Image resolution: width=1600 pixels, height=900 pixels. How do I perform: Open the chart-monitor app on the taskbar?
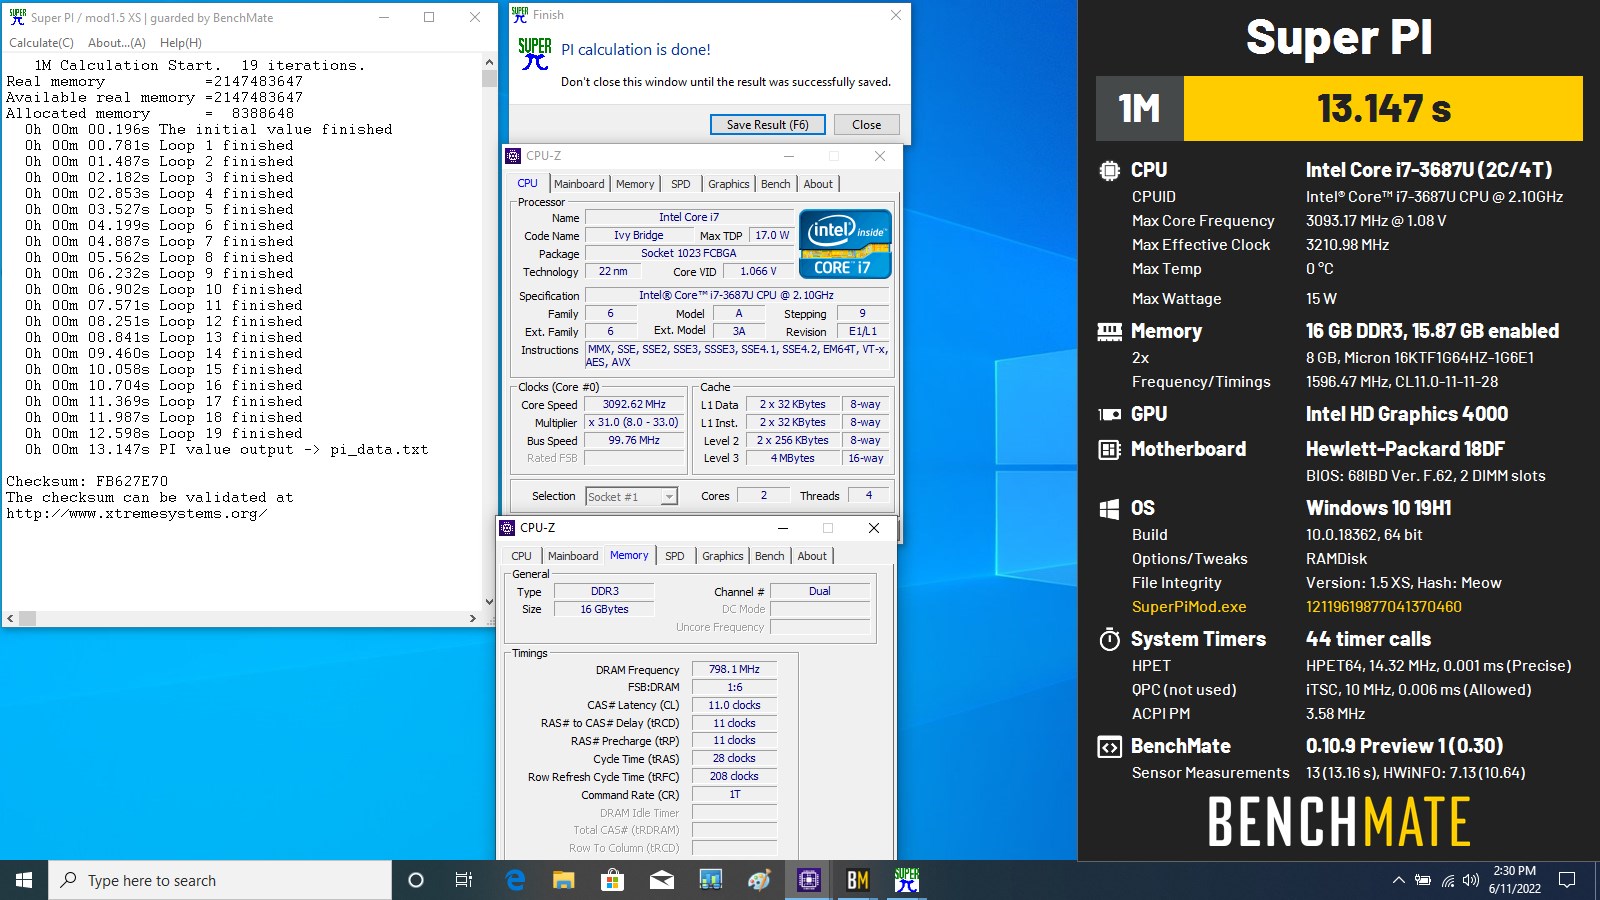click(x=710, y=880)
